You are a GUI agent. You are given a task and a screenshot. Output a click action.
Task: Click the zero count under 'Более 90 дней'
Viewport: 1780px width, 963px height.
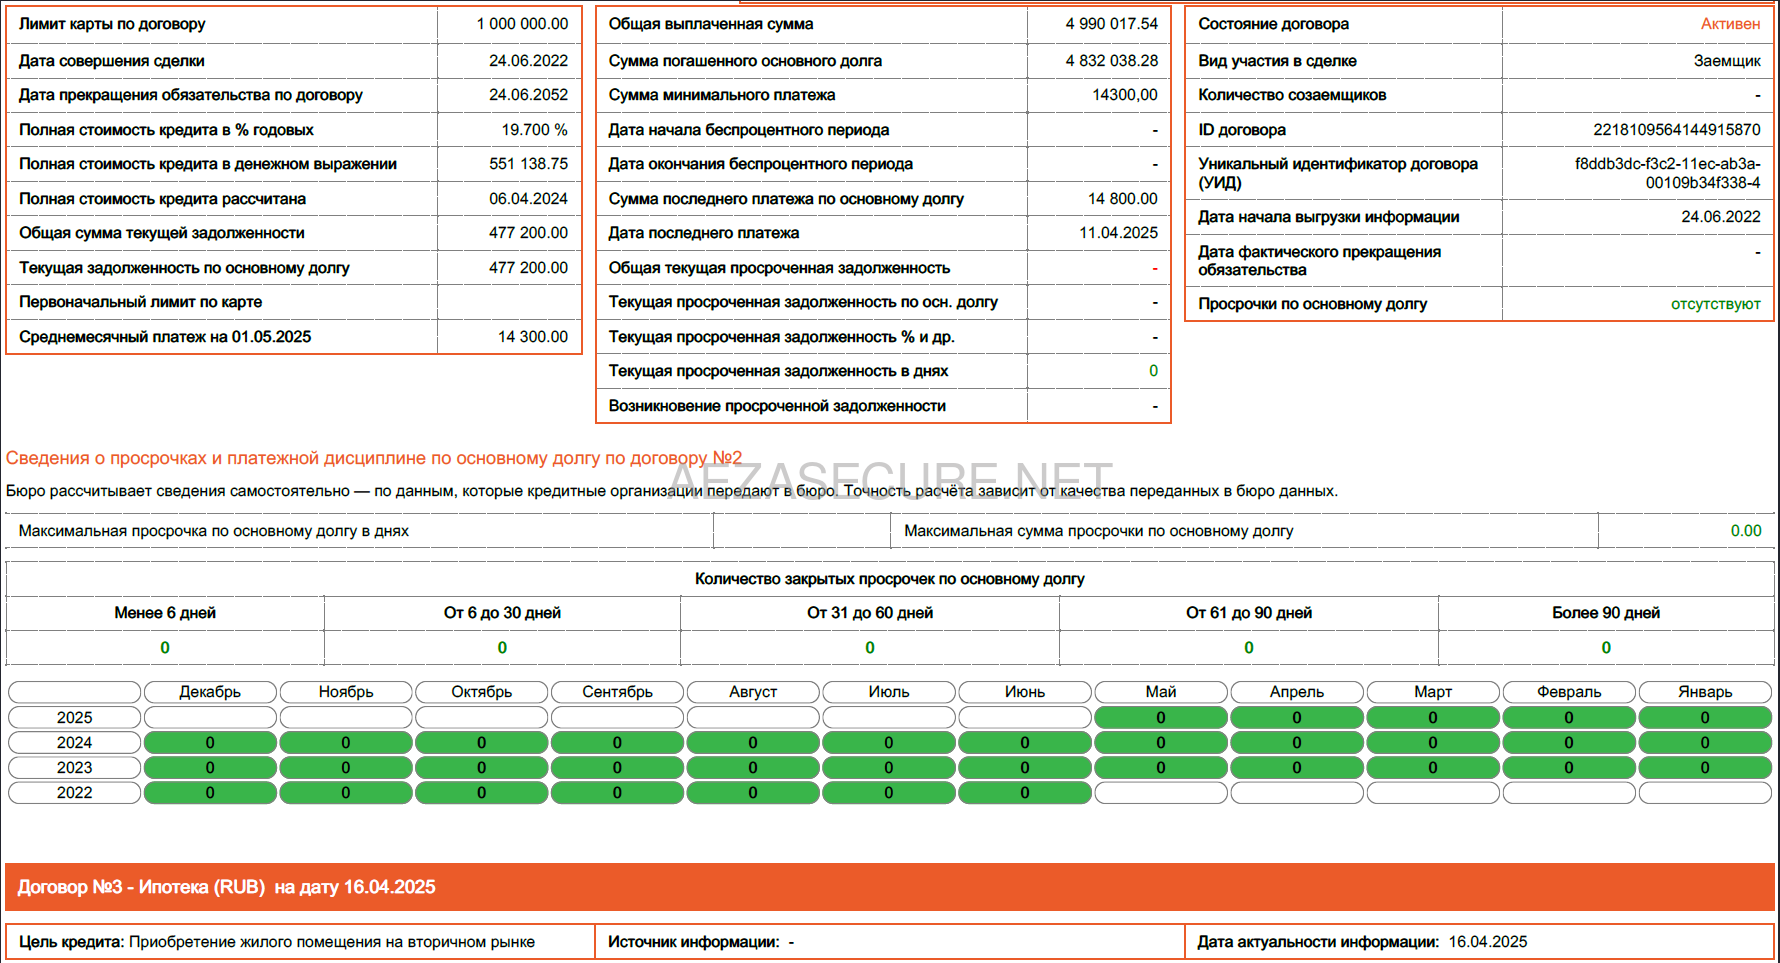coord(1606,648)
